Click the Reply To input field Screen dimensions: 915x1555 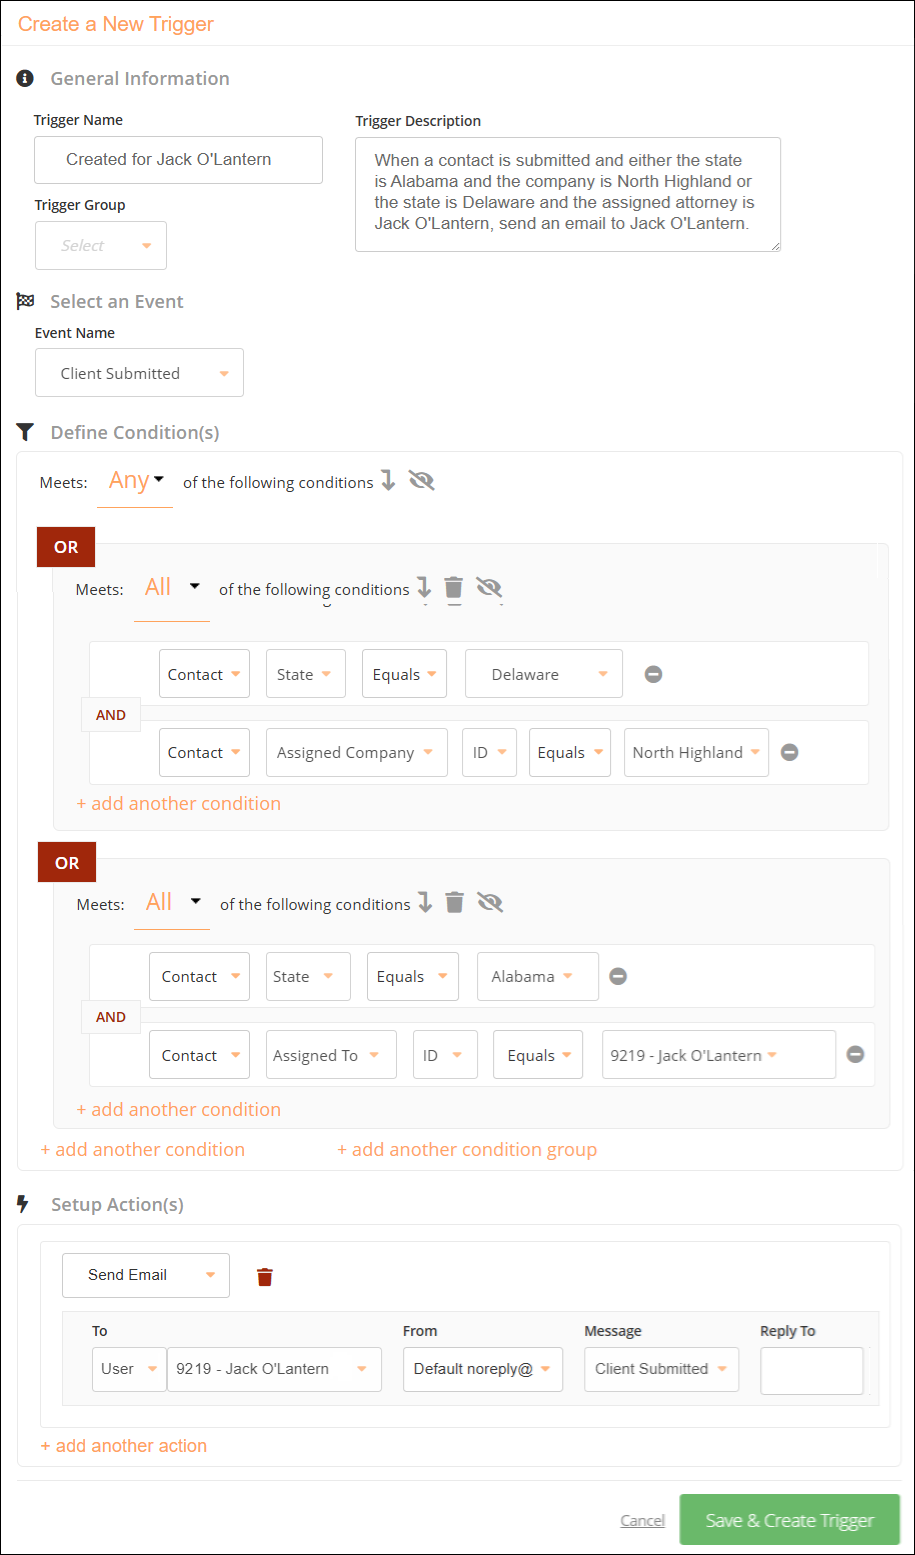point(812,1370)
